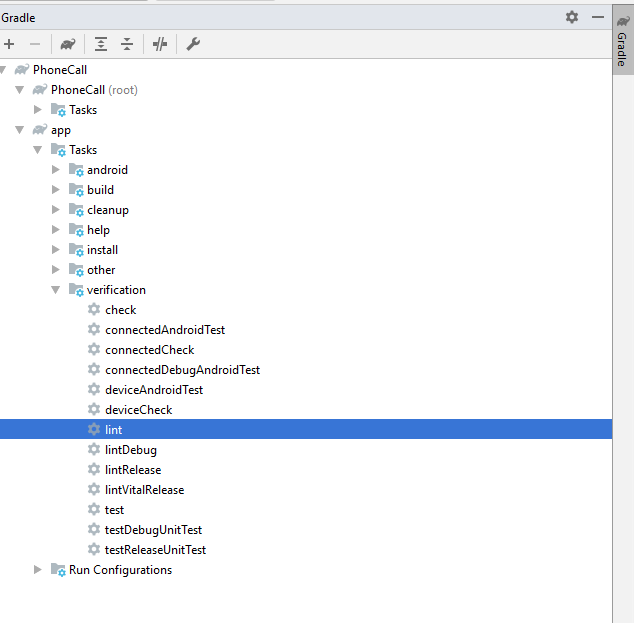Click the Execute Gradle Task elephant icon
The image size is (634, 623).
pos(67,44)
